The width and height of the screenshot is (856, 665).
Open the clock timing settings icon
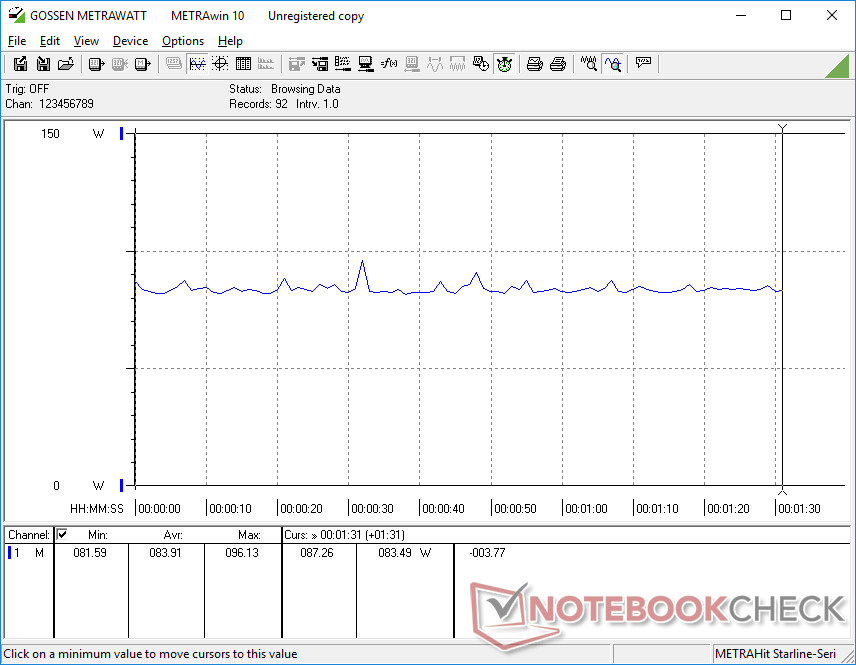tap(480, 64)
